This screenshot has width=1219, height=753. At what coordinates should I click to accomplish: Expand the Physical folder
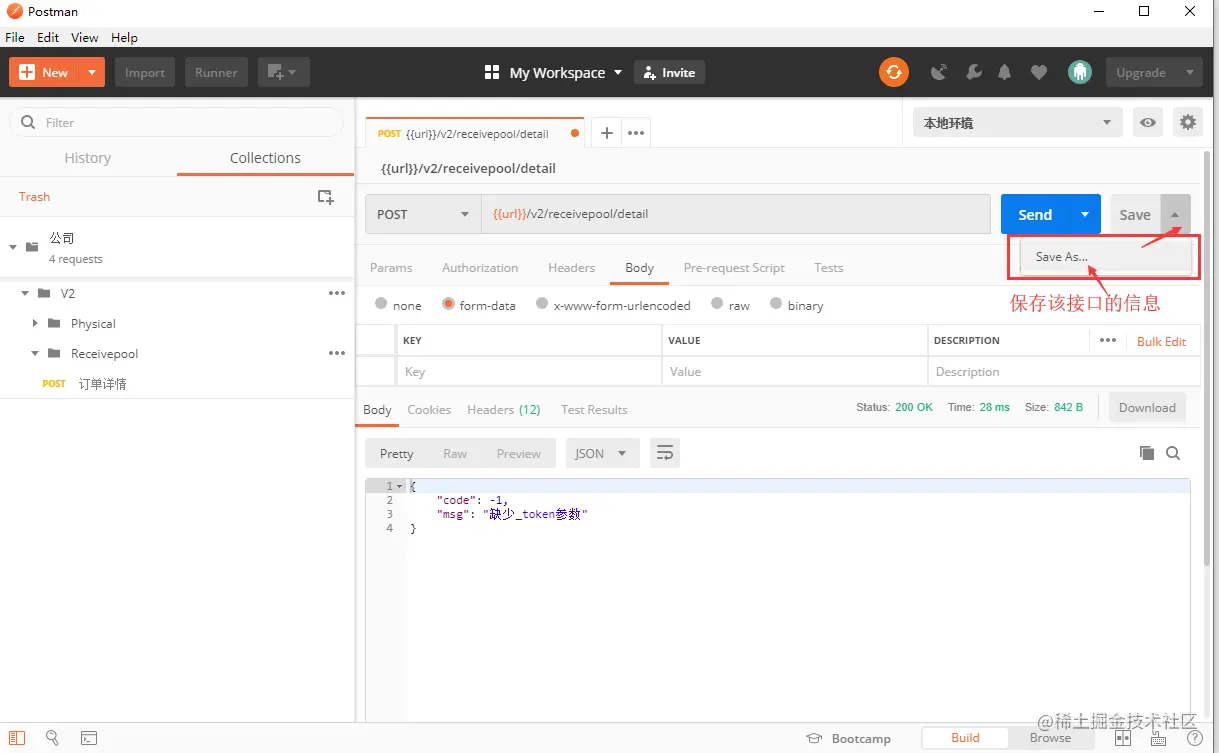[x=35, y=323]
